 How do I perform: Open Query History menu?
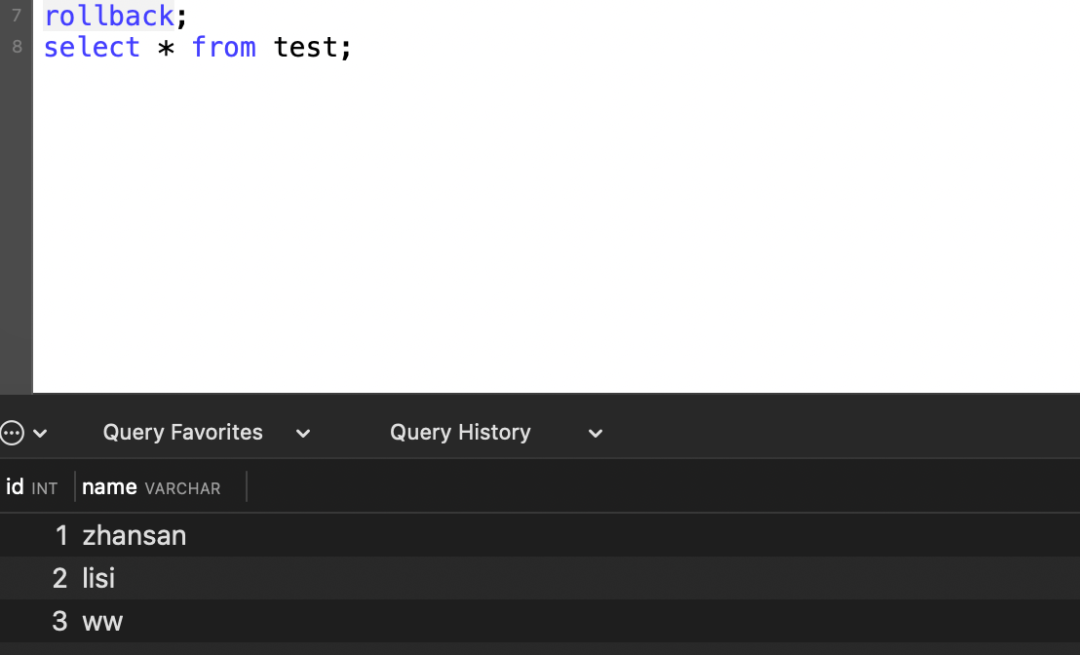pos(460,432)
